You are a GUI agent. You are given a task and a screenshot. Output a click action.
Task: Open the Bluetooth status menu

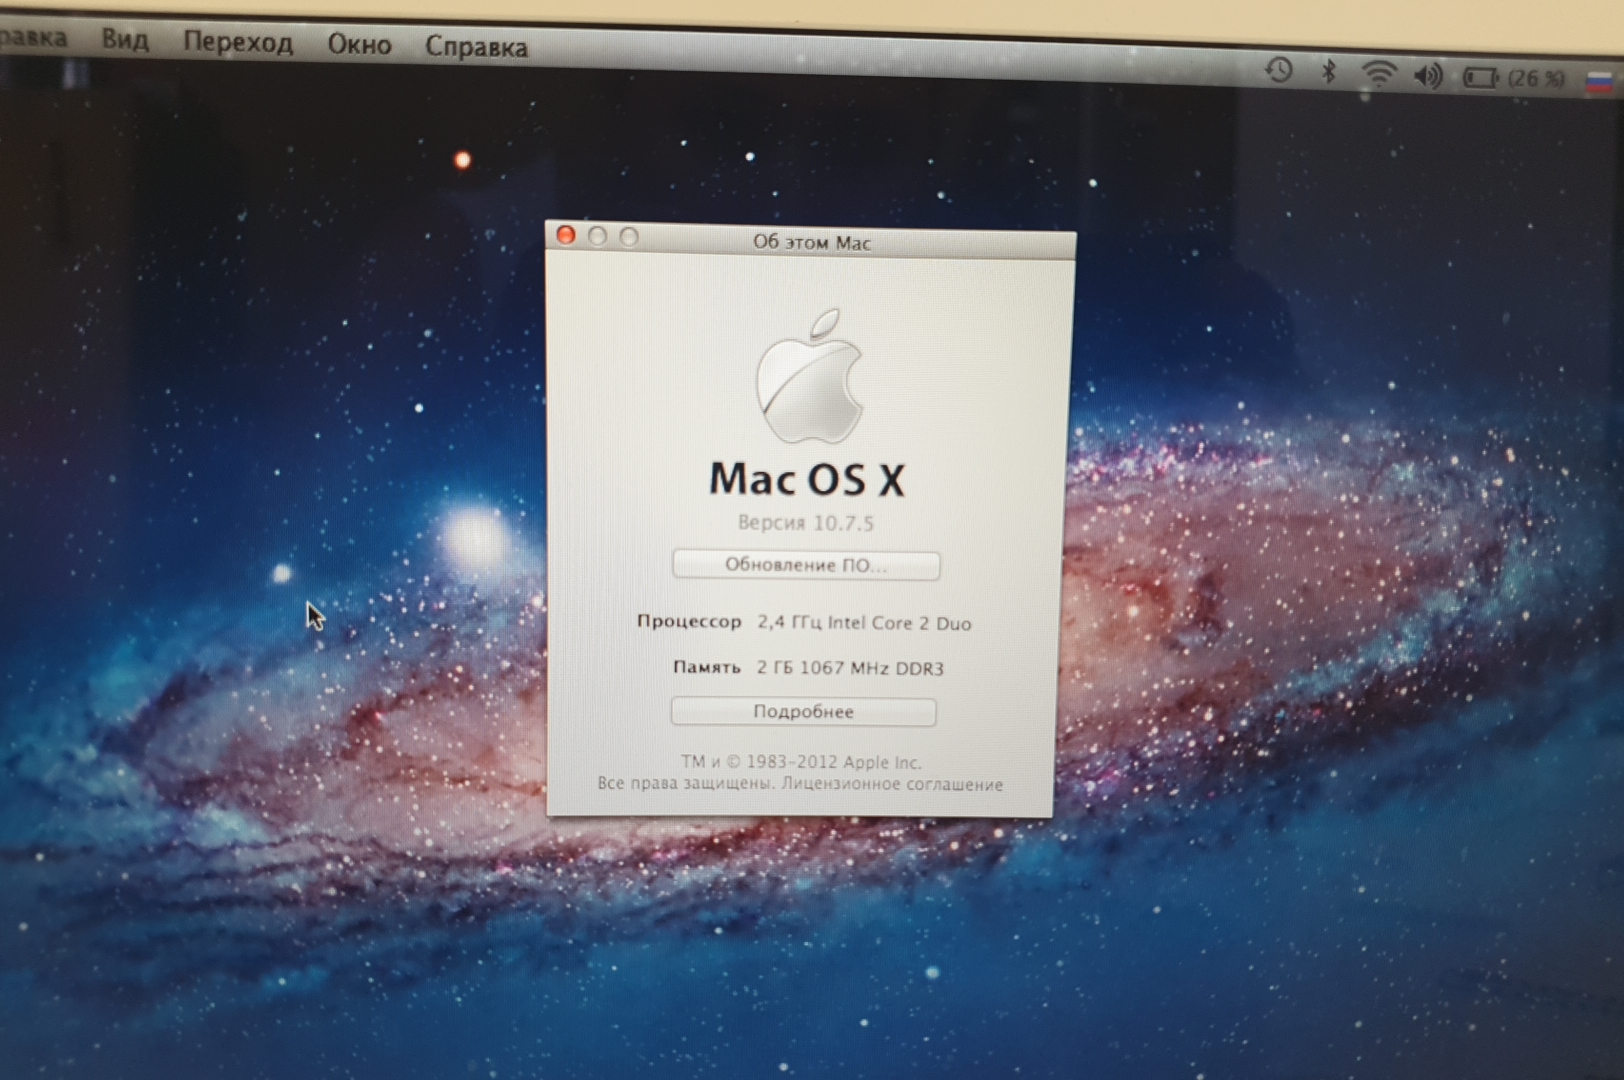coord(1329,71)
